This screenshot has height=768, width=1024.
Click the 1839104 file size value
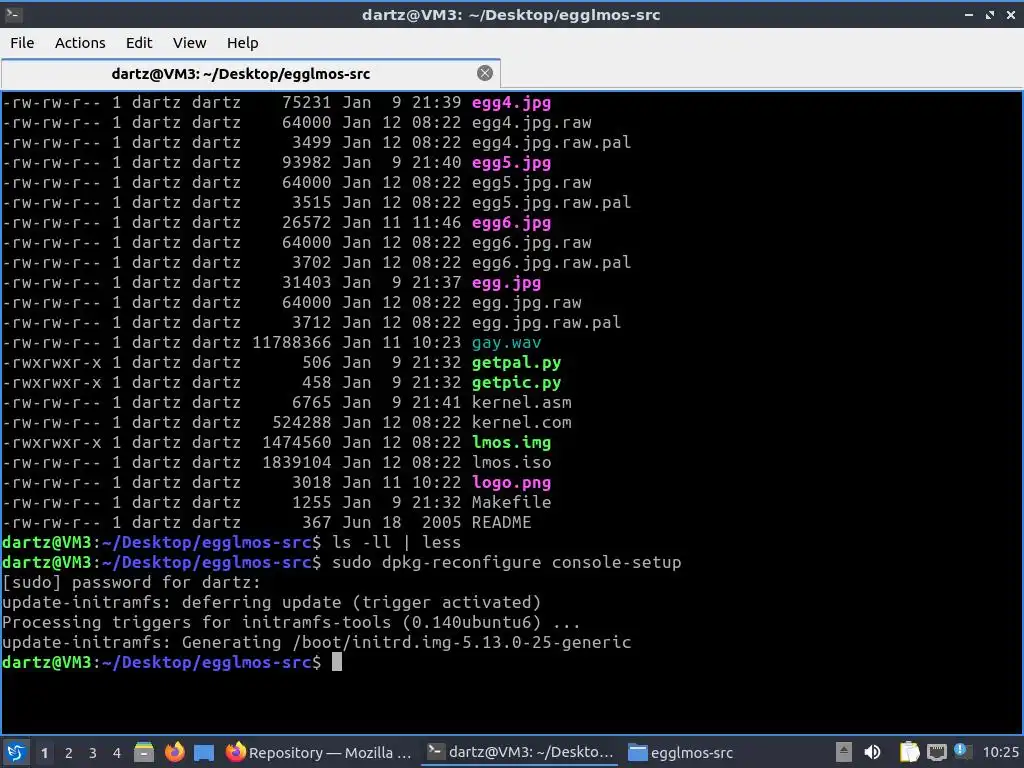click(x=296, y=462)
